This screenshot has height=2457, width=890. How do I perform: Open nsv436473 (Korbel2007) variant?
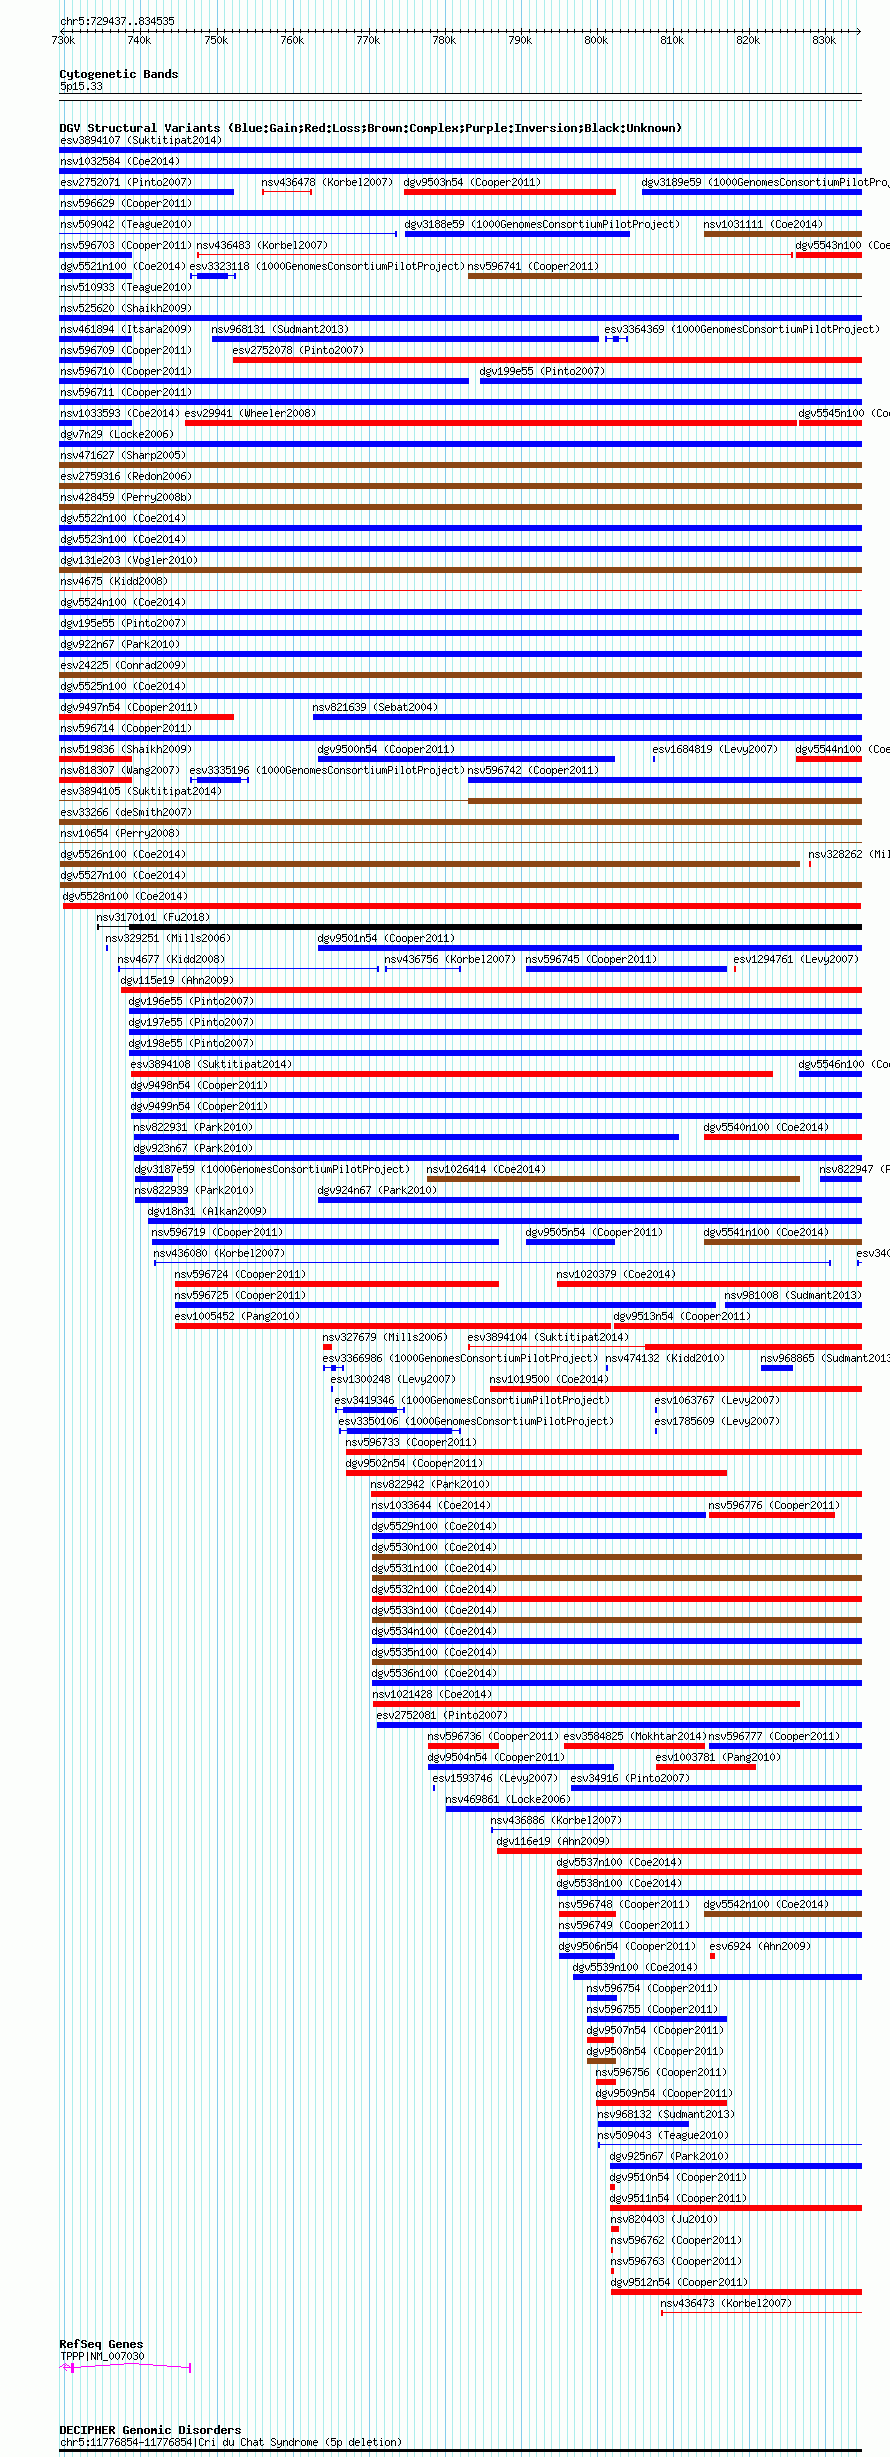pos(726,2303)
